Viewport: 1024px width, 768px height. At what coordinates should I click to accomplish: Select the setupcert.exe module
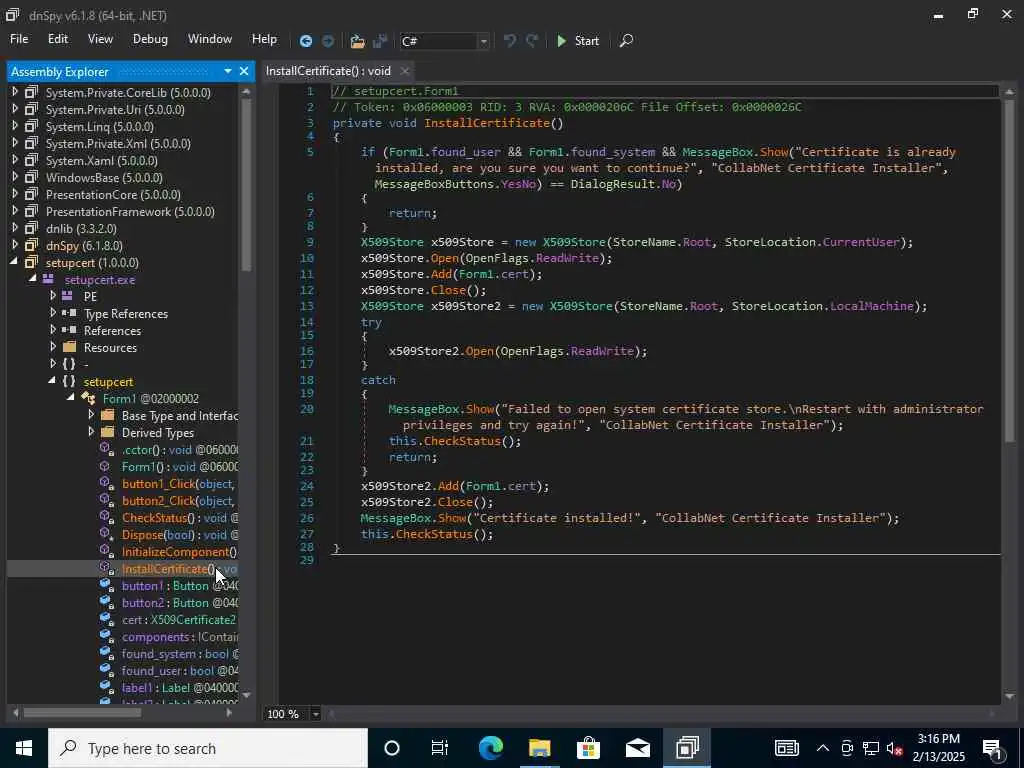click(x=100, y=280)
